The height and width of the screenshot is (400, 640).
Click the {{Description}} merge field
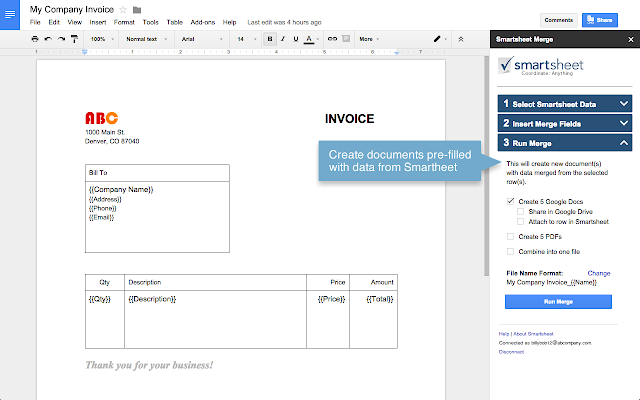click(x=152, y=299)
